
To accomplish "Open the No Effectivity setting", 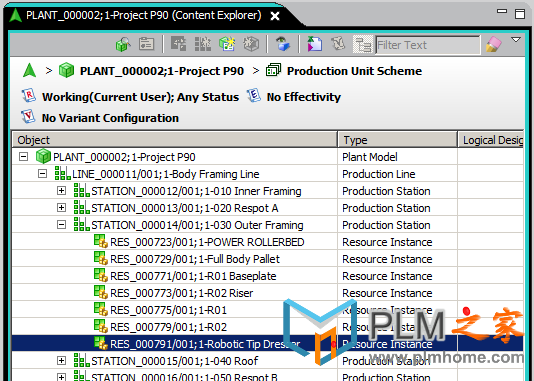I will tap(303, 97).
